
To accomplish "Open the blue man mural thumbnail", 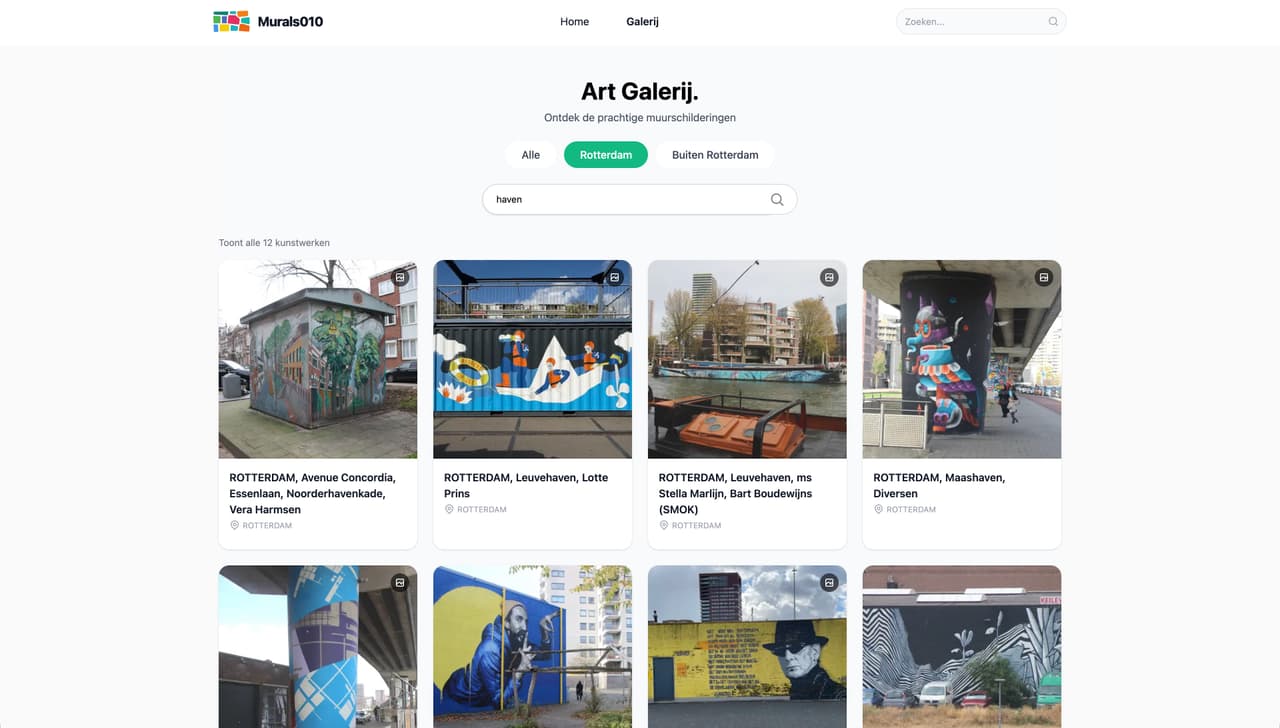I will tap(532, 646).
